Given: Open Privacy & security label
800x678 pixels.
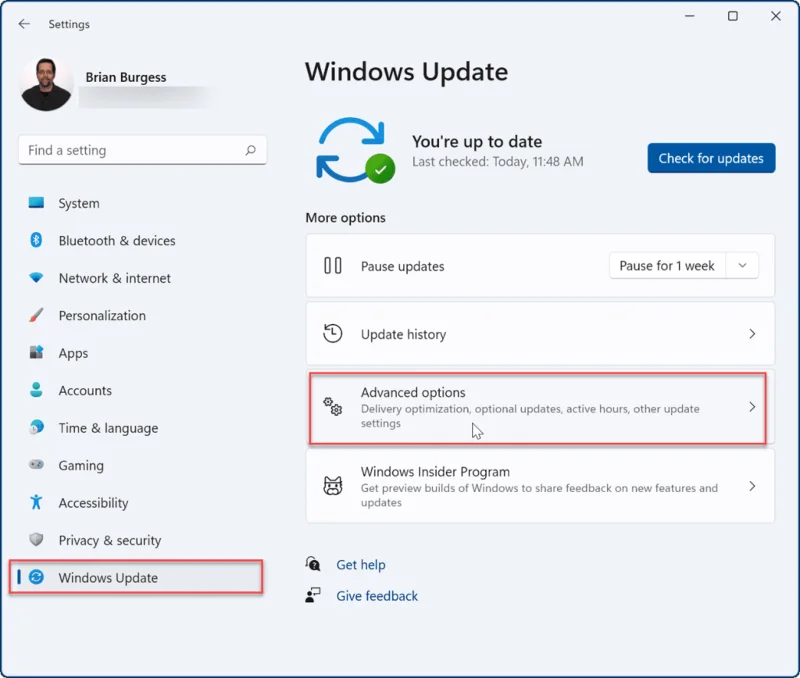Looking at the screenshot, I should 110,540.
